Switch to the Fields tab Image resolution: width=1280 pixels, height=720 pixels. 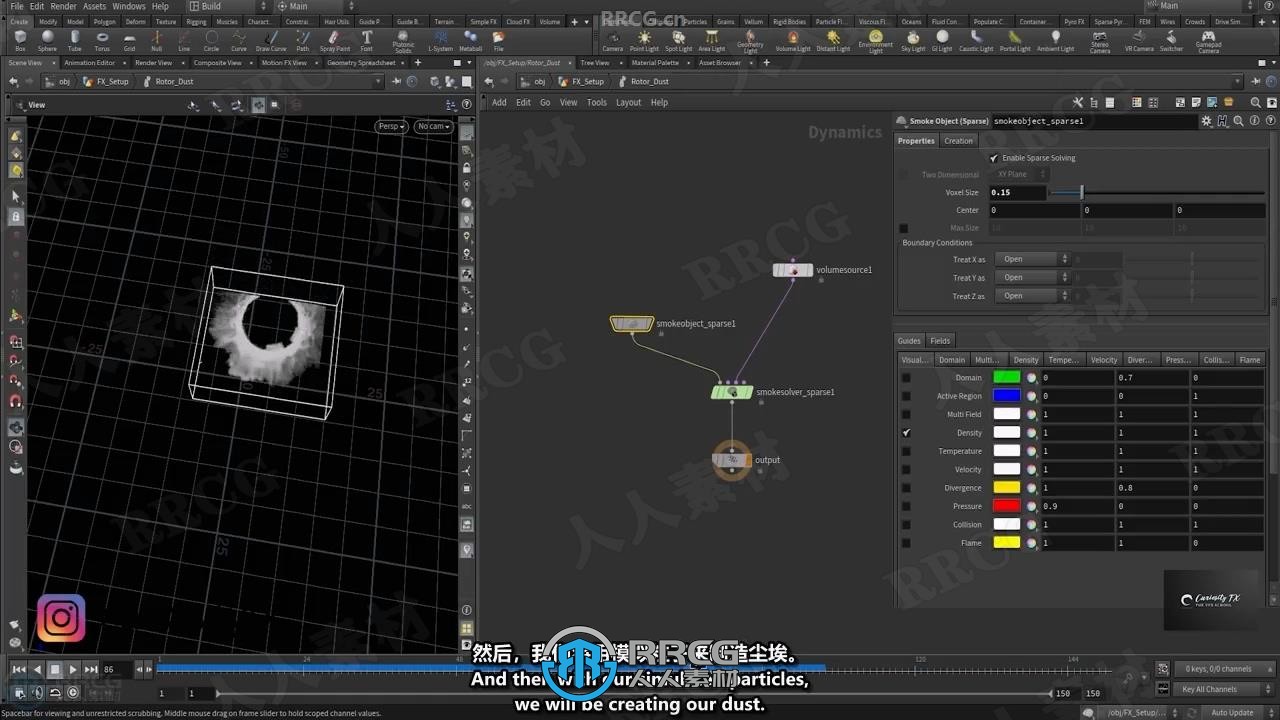click(941, 341)
